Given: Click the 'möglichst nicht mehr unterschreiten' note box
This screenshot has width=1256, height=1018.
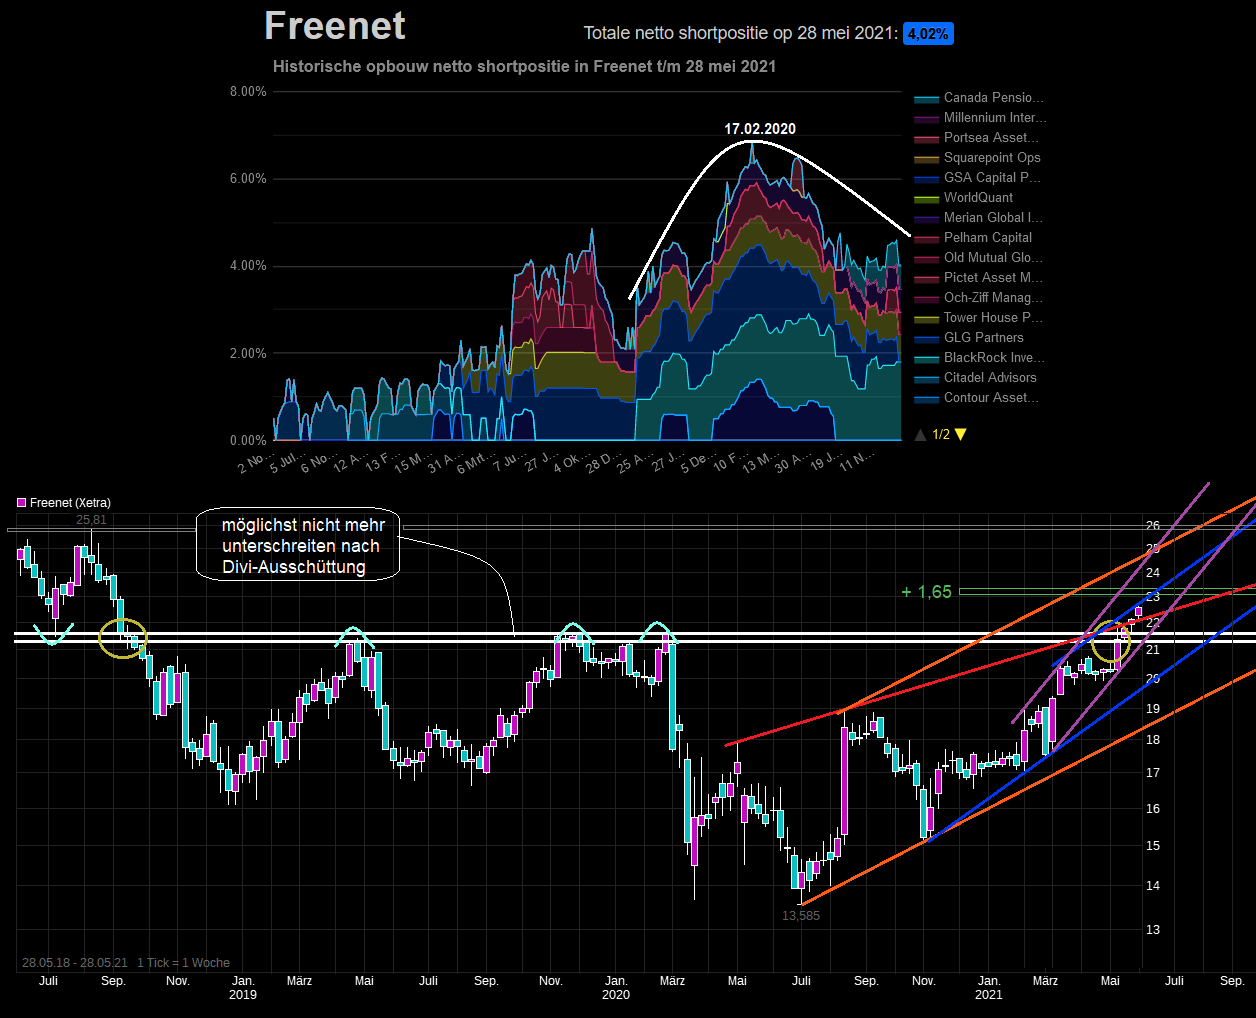Looking at the screenshot, I should pos(300,546).
